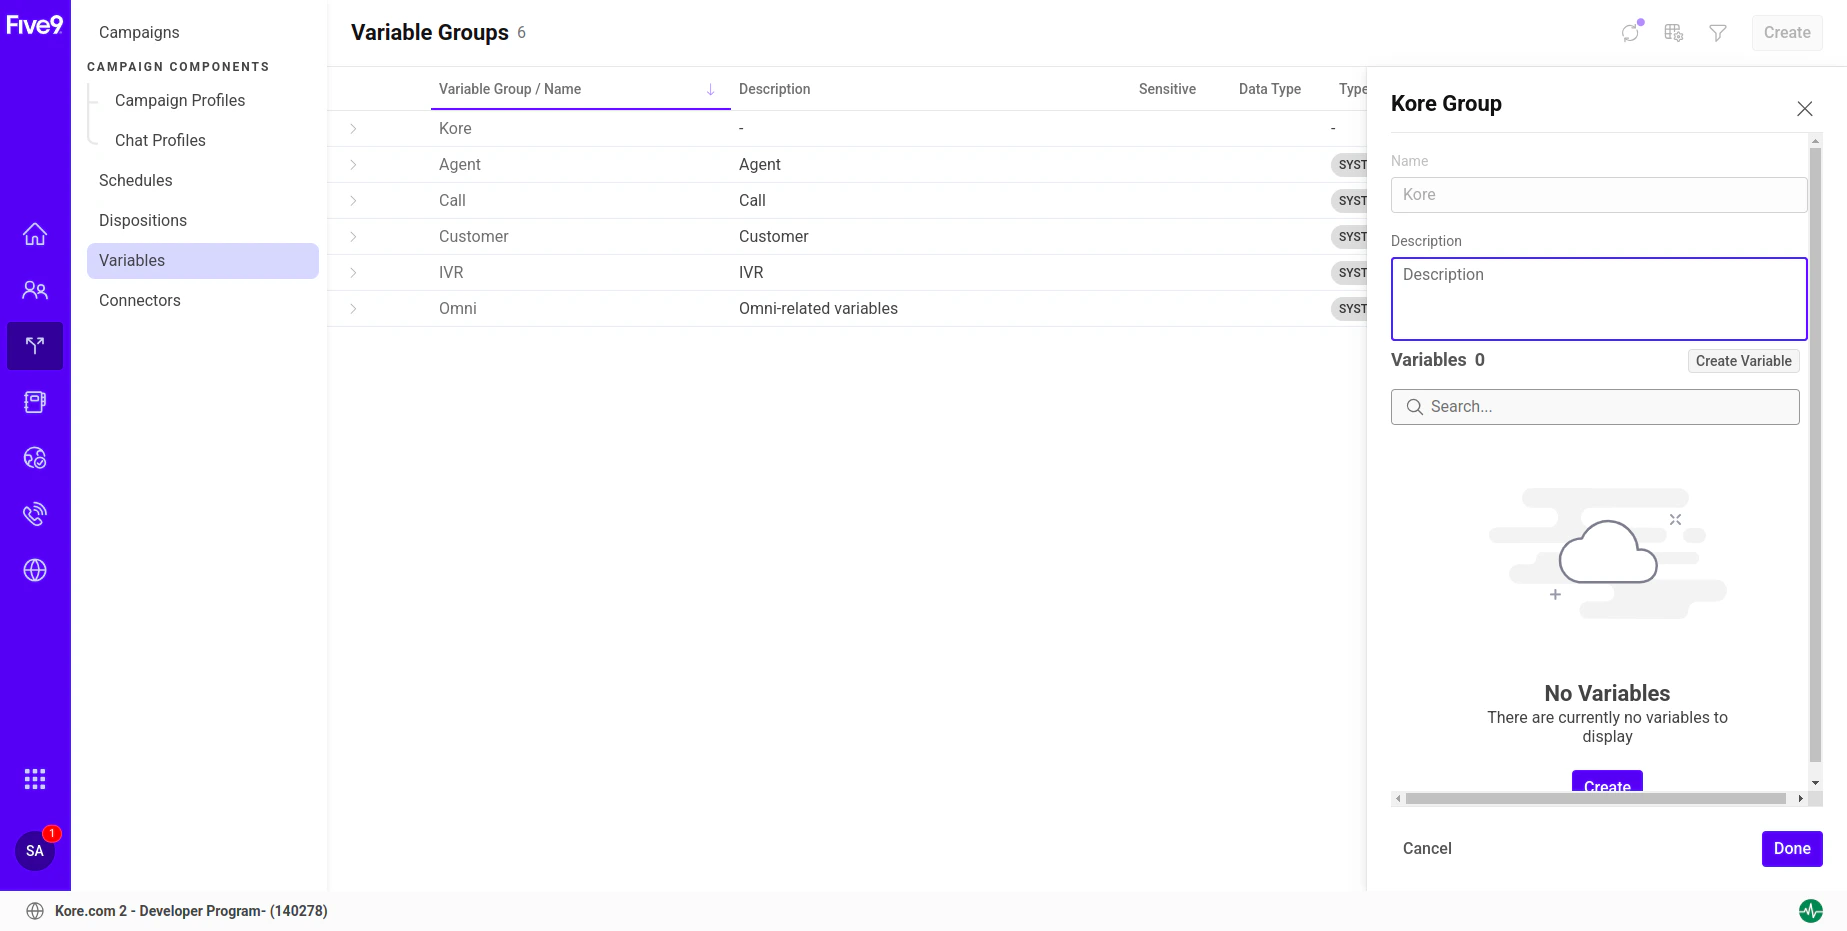Screen dimensions: 1847x931
Task: Click the IVR name cell
Action: point(451,273)
